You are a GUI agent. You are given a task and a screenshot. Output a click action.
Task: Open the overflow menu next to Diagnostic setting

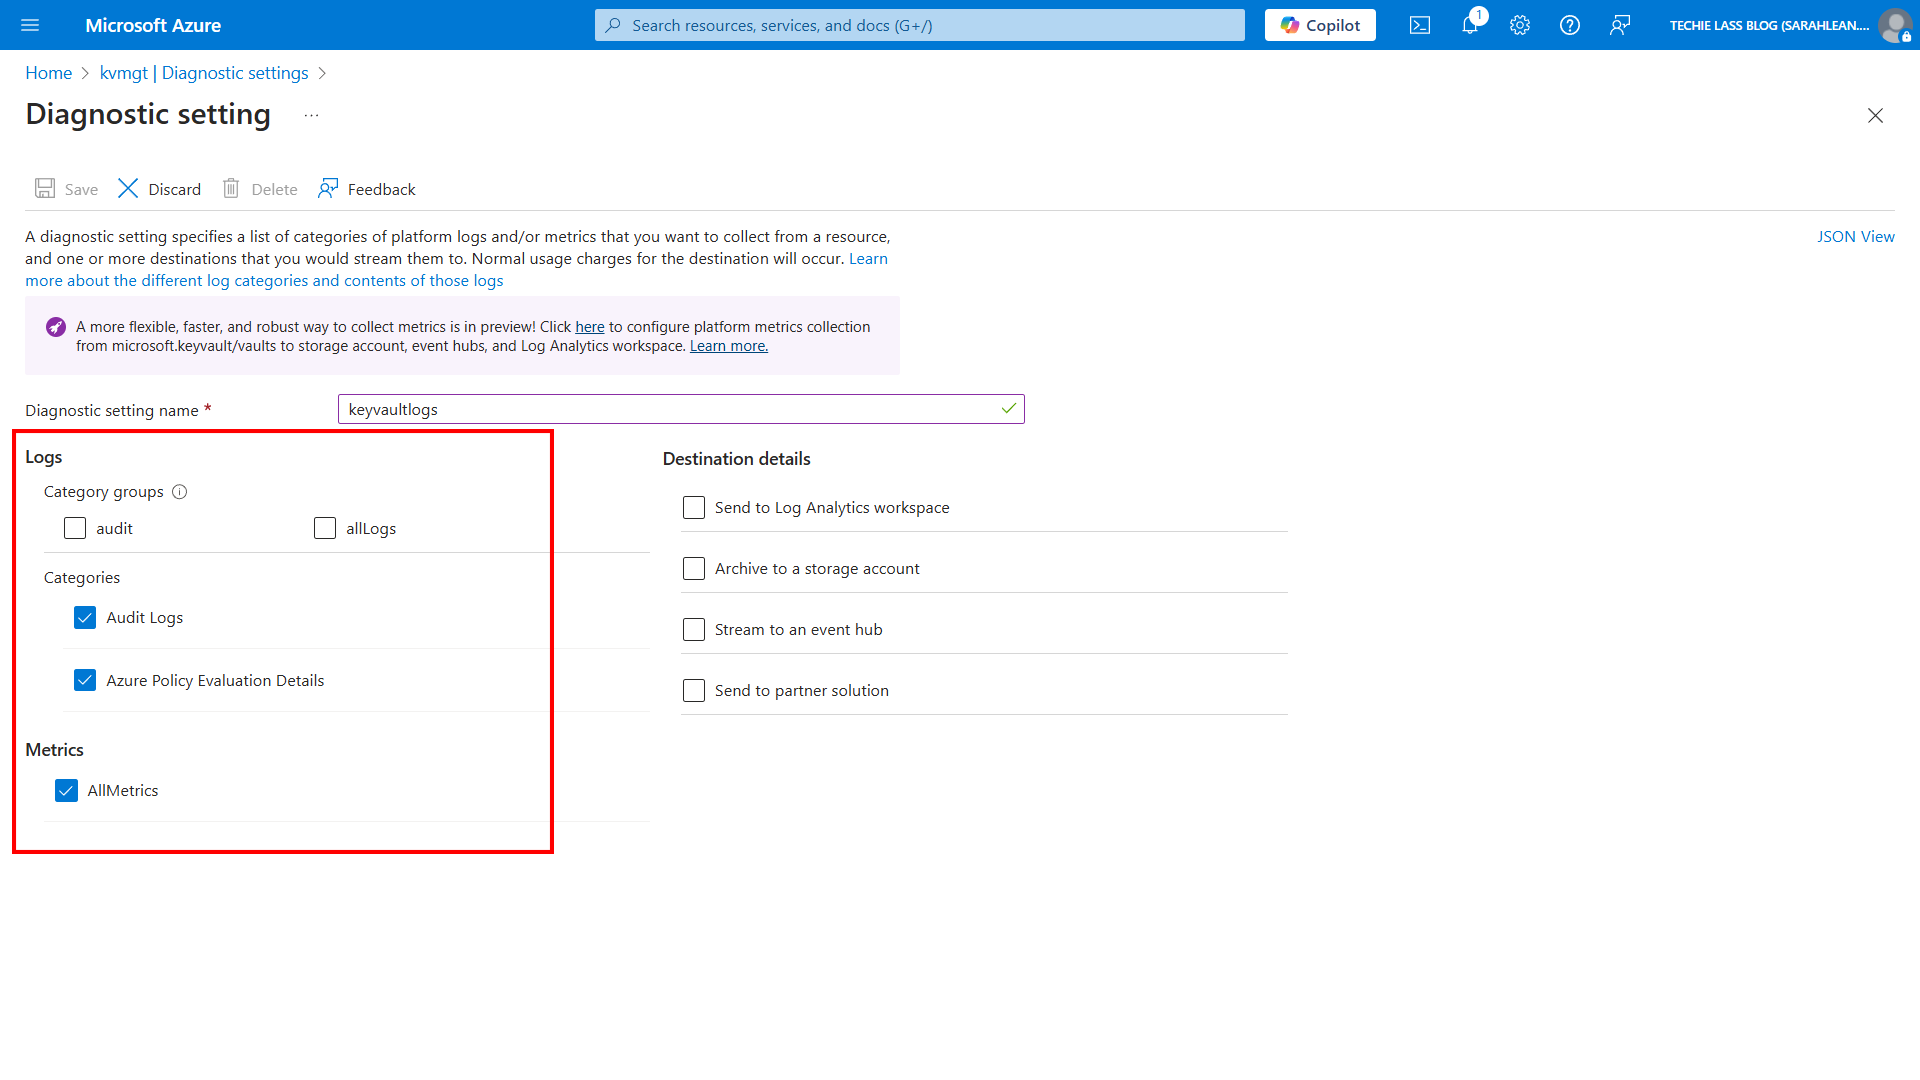(311, 114)
